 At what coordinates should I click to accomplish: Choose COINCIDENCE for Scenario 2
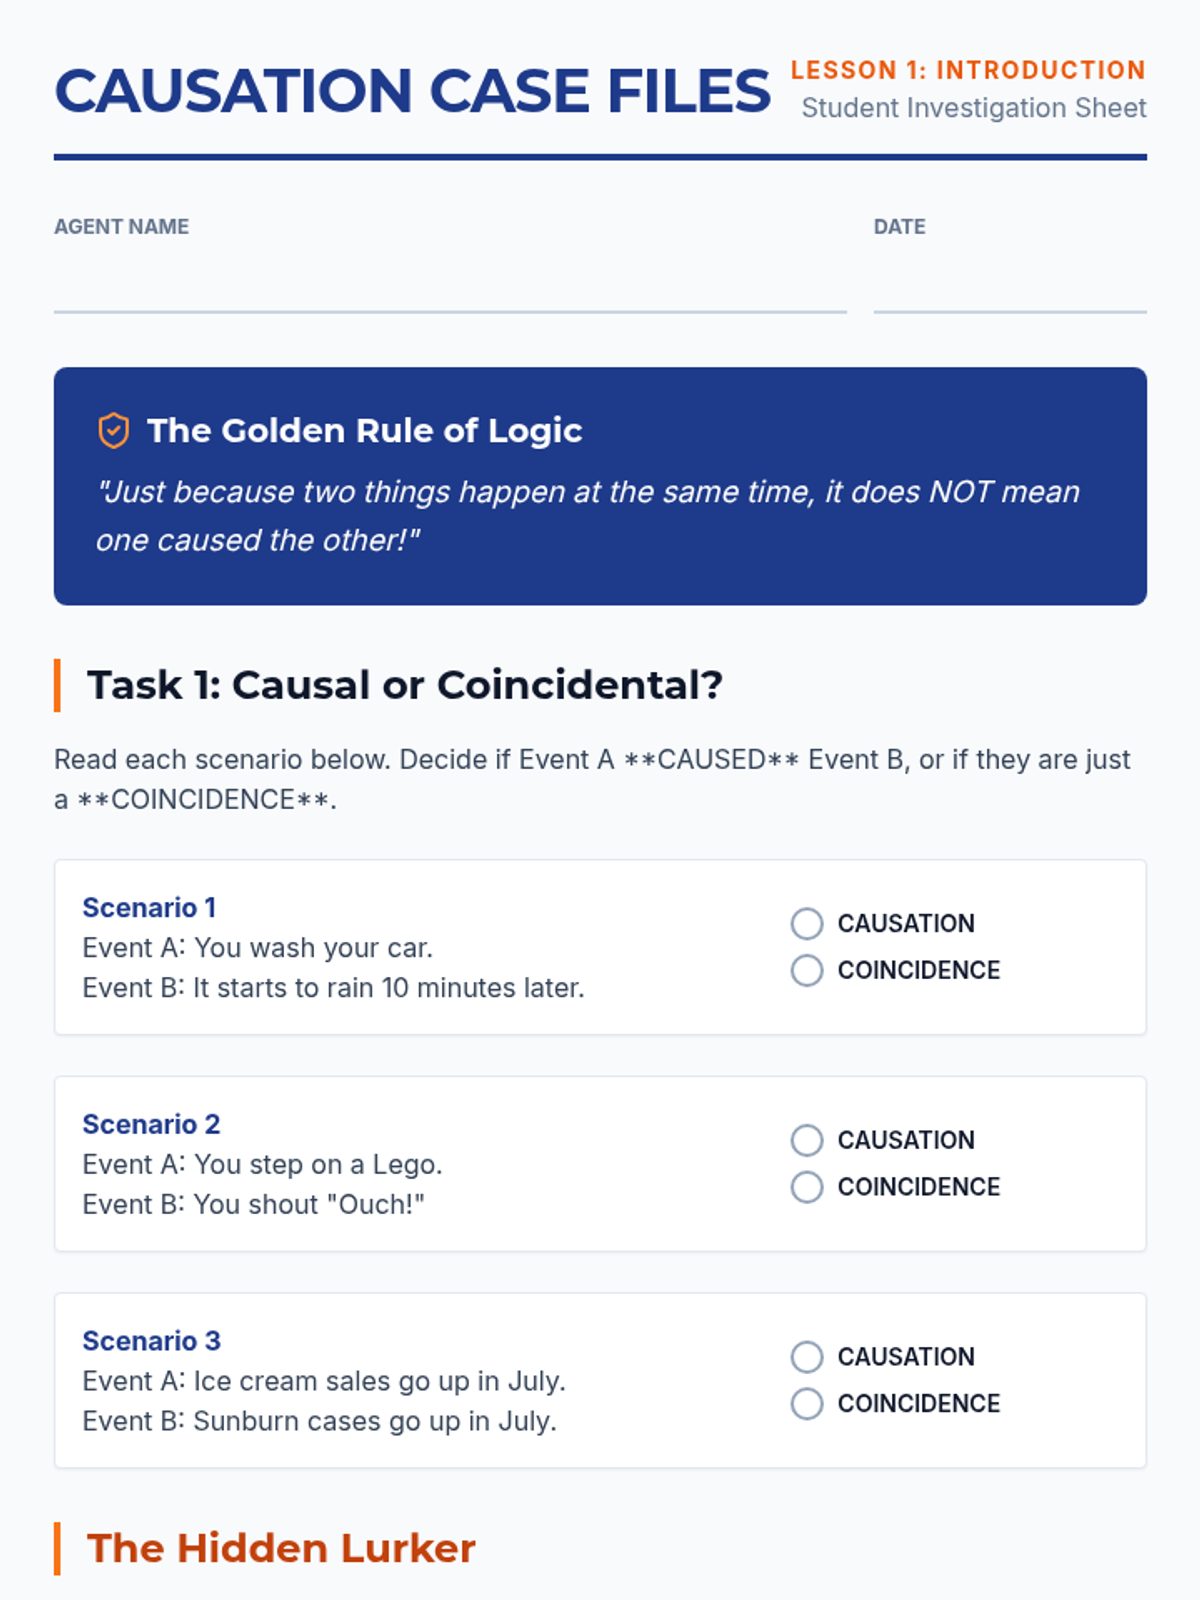(807, 1187)
